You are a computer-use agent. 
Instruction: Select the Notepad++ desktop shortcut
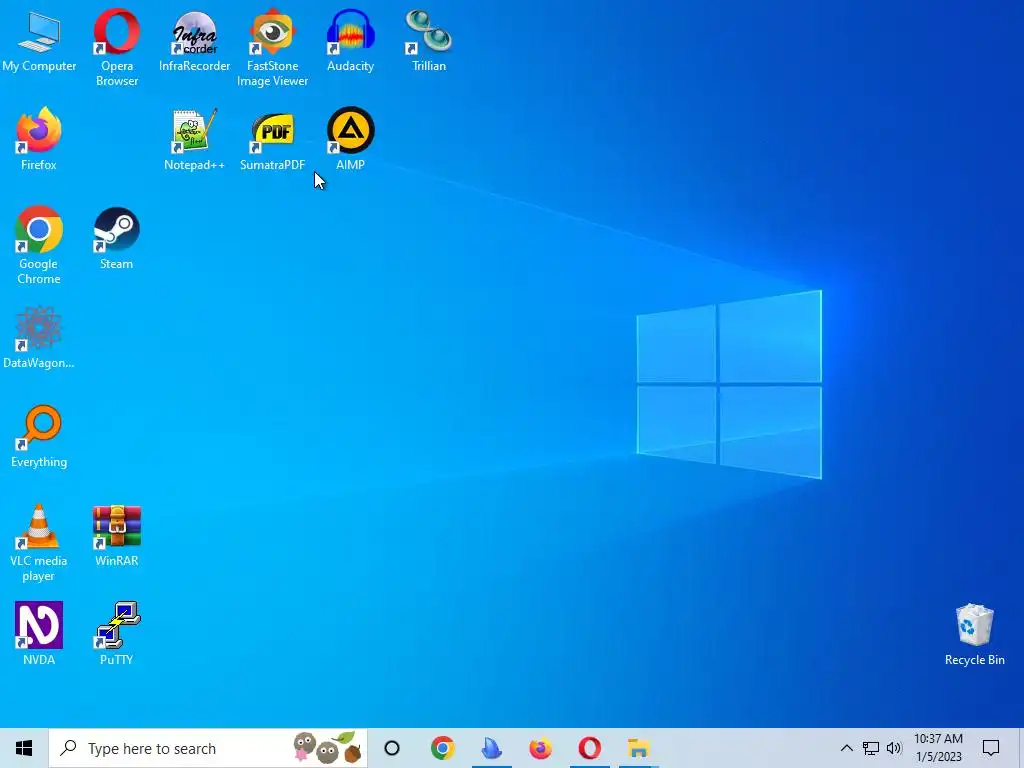pos(195,138)
